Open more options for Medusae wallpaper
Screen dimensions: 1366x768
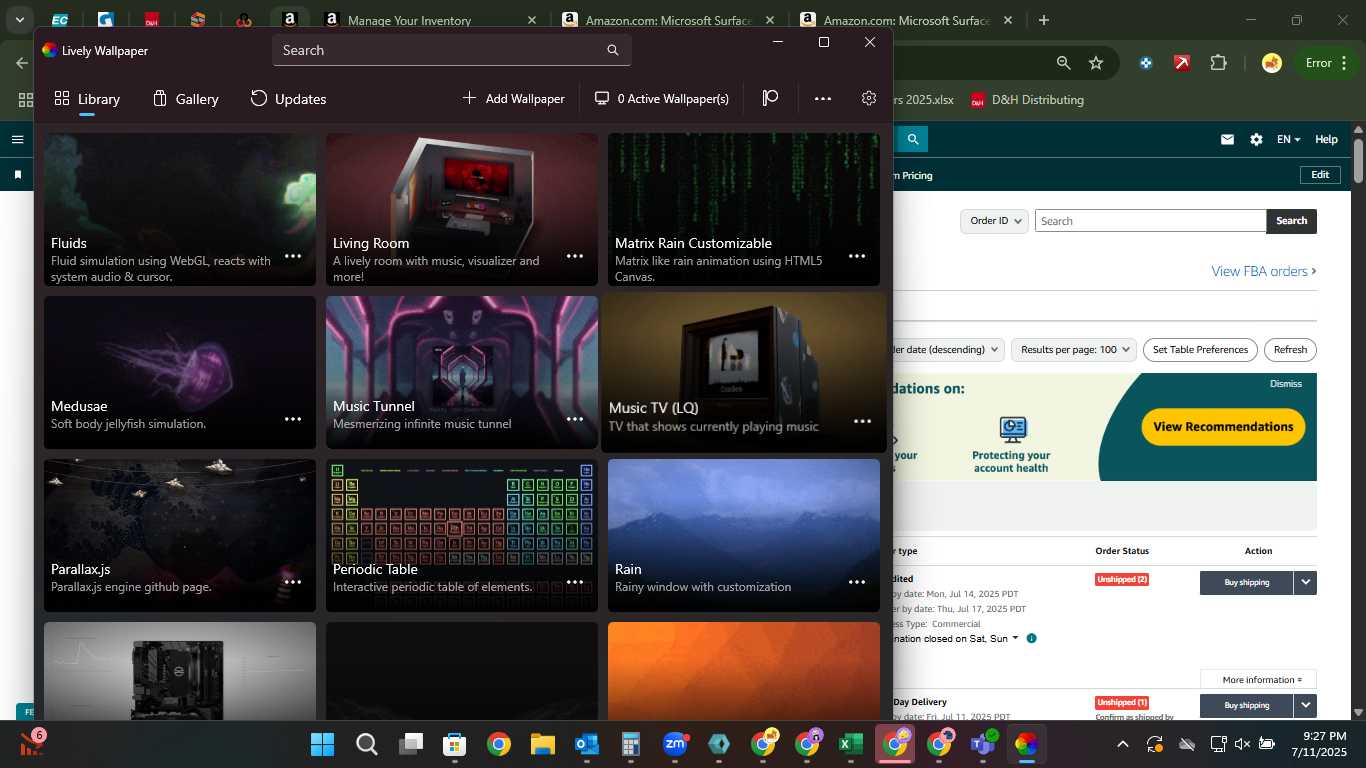point(293,419)
